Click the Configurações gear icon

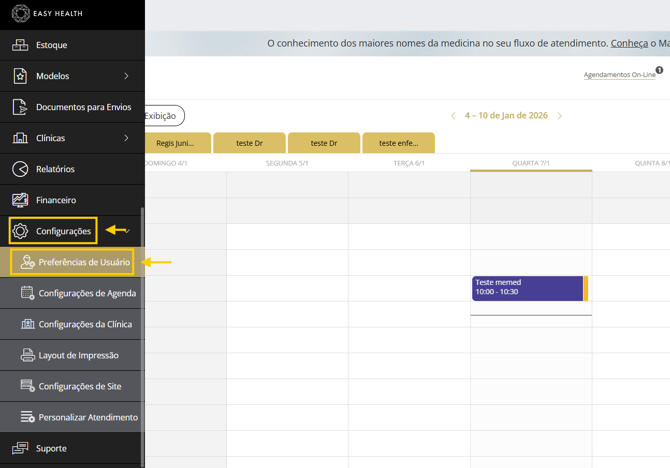[20, 231]
